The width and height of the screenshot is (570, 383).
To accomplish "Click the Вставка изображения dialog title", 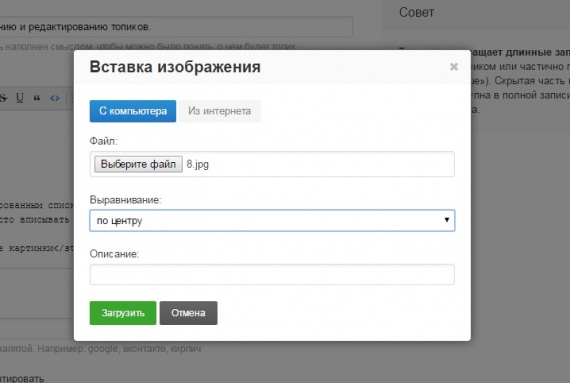I will pos(175,67).
